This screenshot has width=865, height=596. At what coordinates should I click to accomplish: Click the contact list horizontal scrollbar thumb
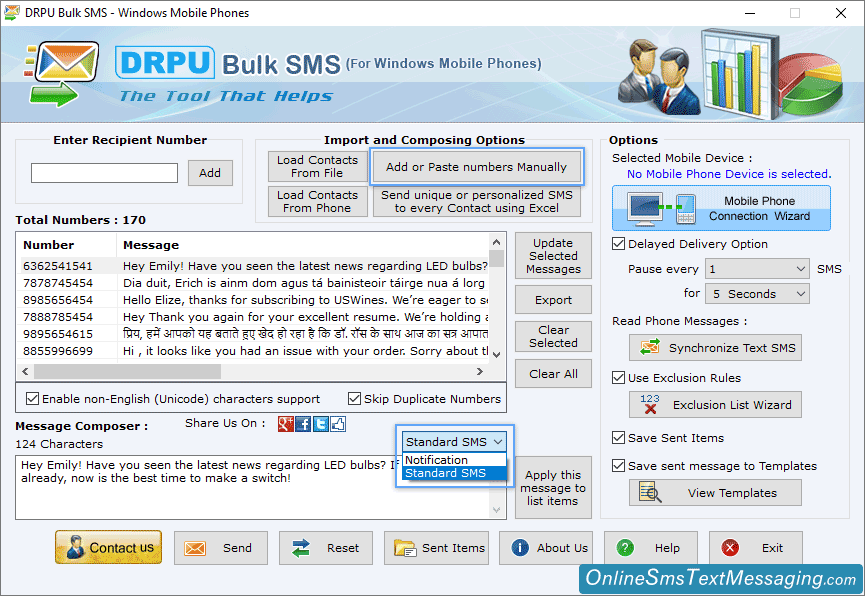(127, 371)
